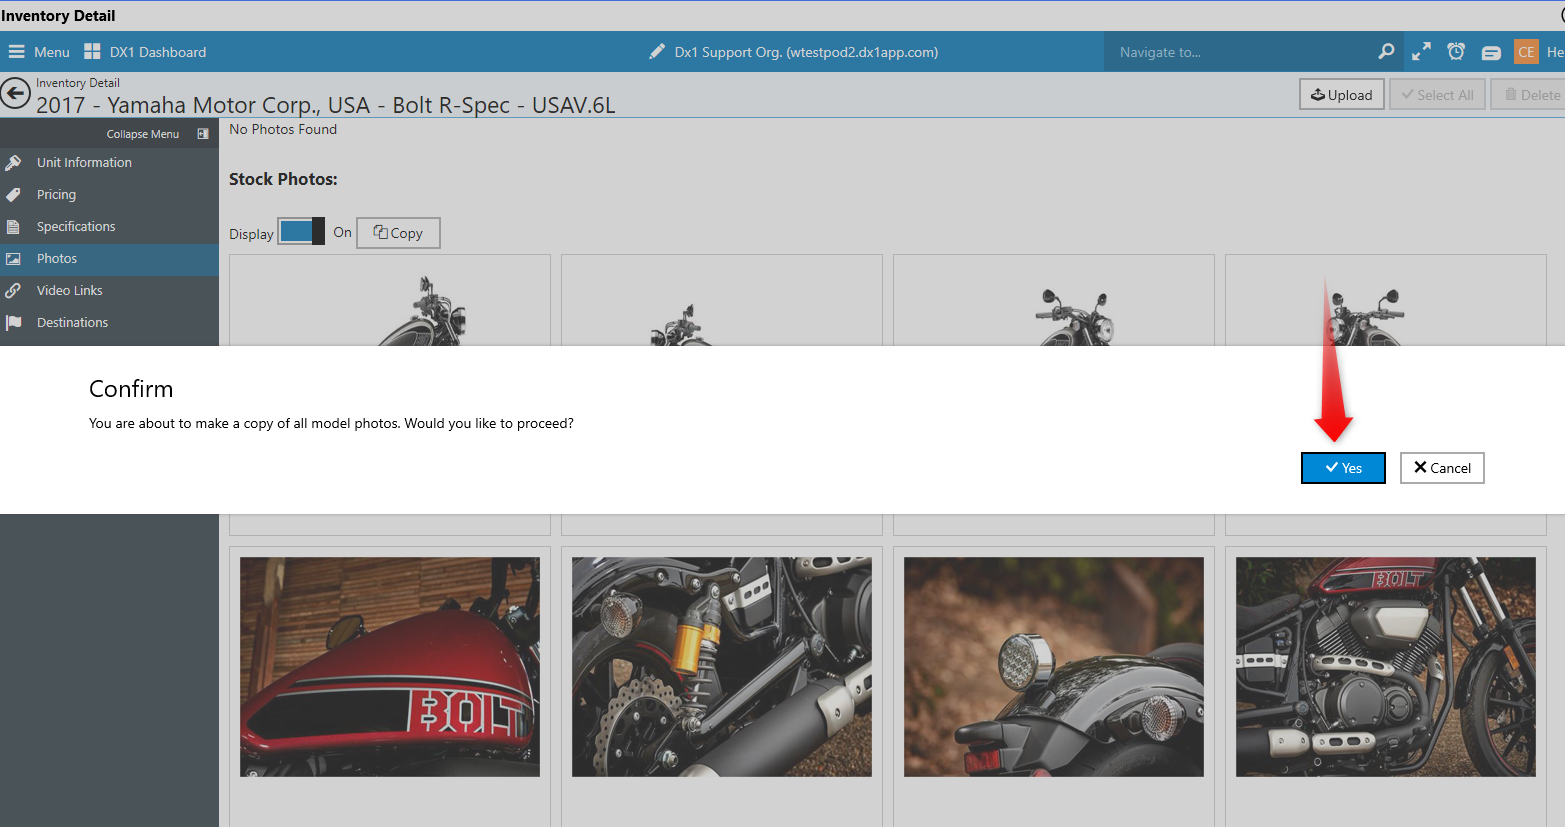Click the pencil edit icon beside Dx1 Support Org.
This screenshot has height=827, width=1565.
tap(657, 52)
